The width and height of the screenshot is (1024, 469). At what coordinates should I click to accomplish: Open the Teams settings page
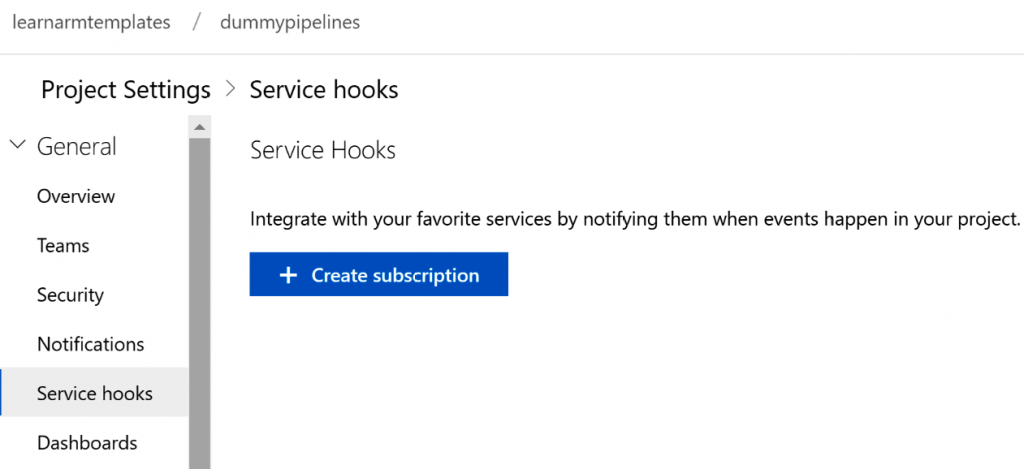(x=63, y=245)
